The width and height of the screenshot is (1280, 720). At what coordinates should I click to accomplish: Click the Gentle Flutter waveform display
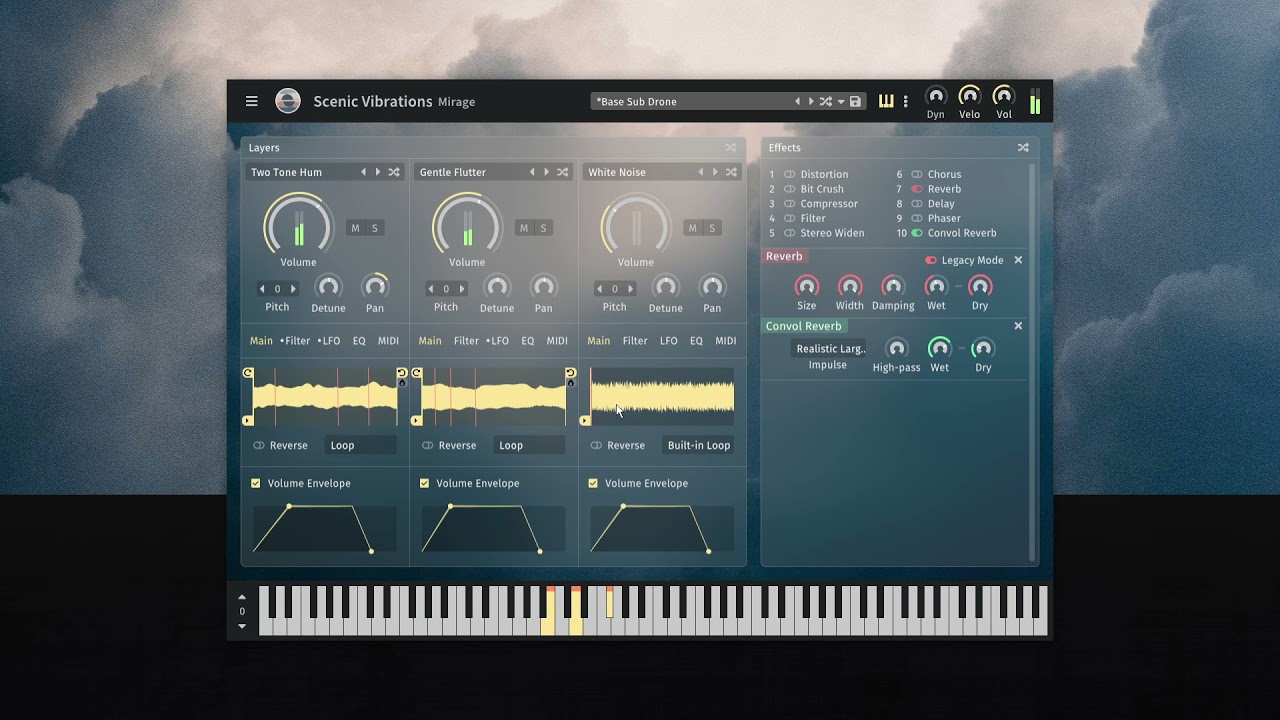tap(494, 397)
